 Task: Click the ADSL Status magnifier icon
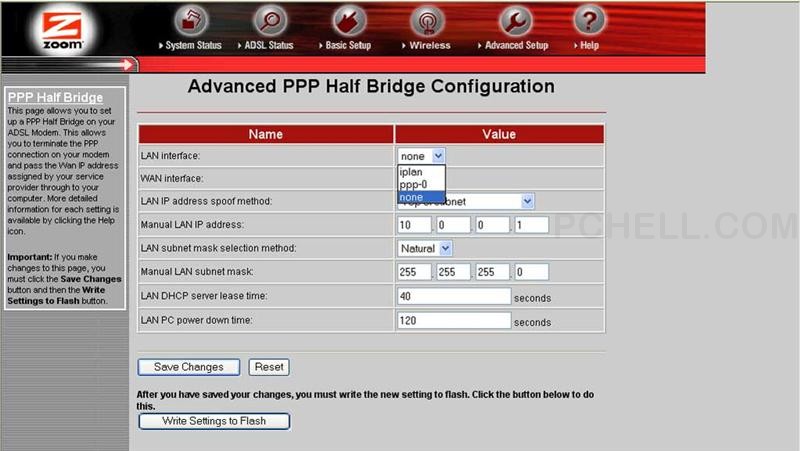(269, 20)
